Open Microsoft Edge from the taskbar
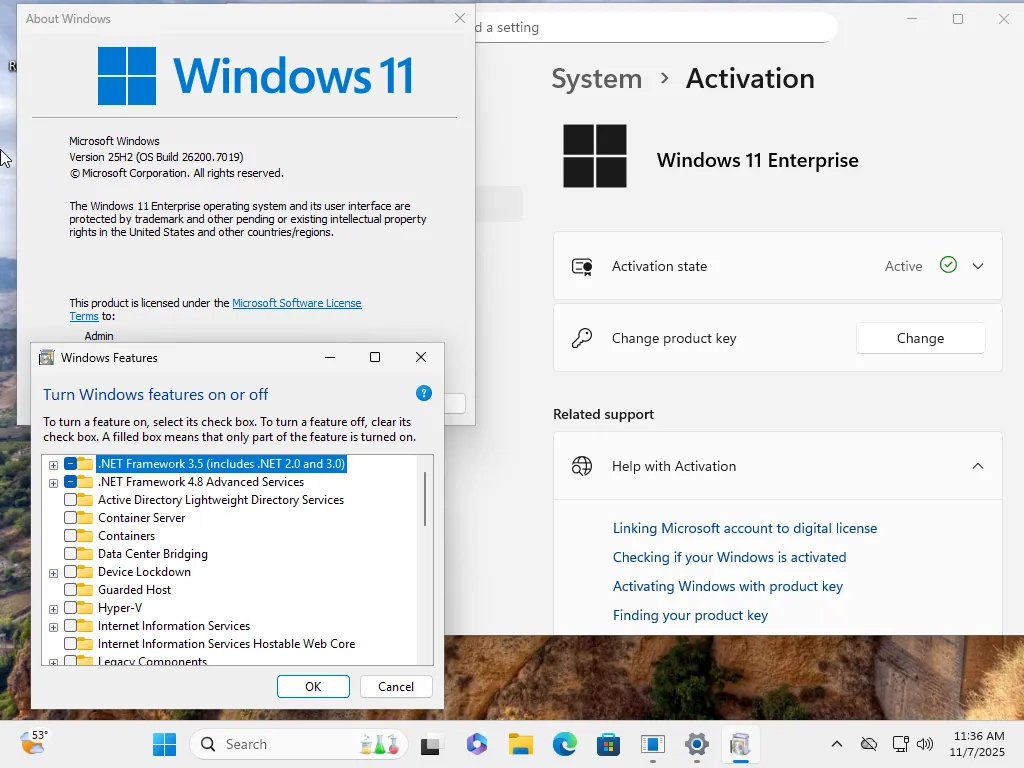This screenshot has height=768, width=1024. [564, 744]
